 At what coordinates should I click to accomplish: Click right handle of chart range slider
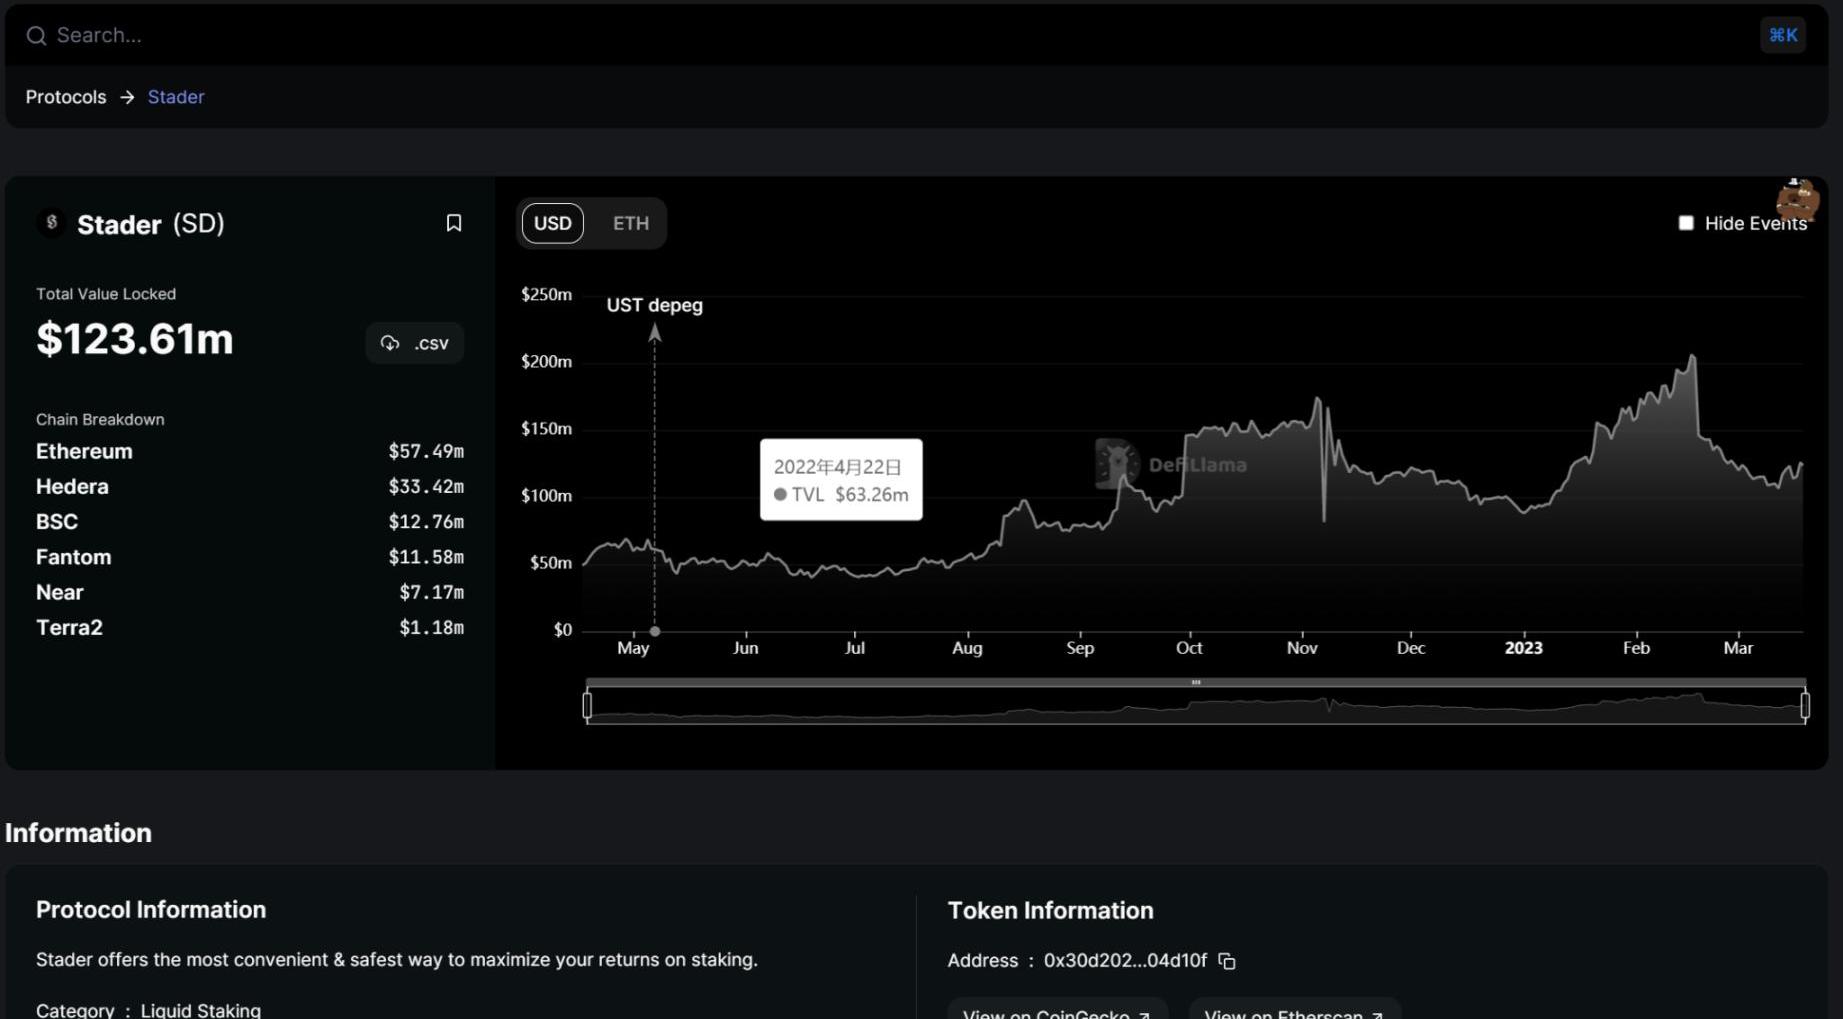point(1804,706)
